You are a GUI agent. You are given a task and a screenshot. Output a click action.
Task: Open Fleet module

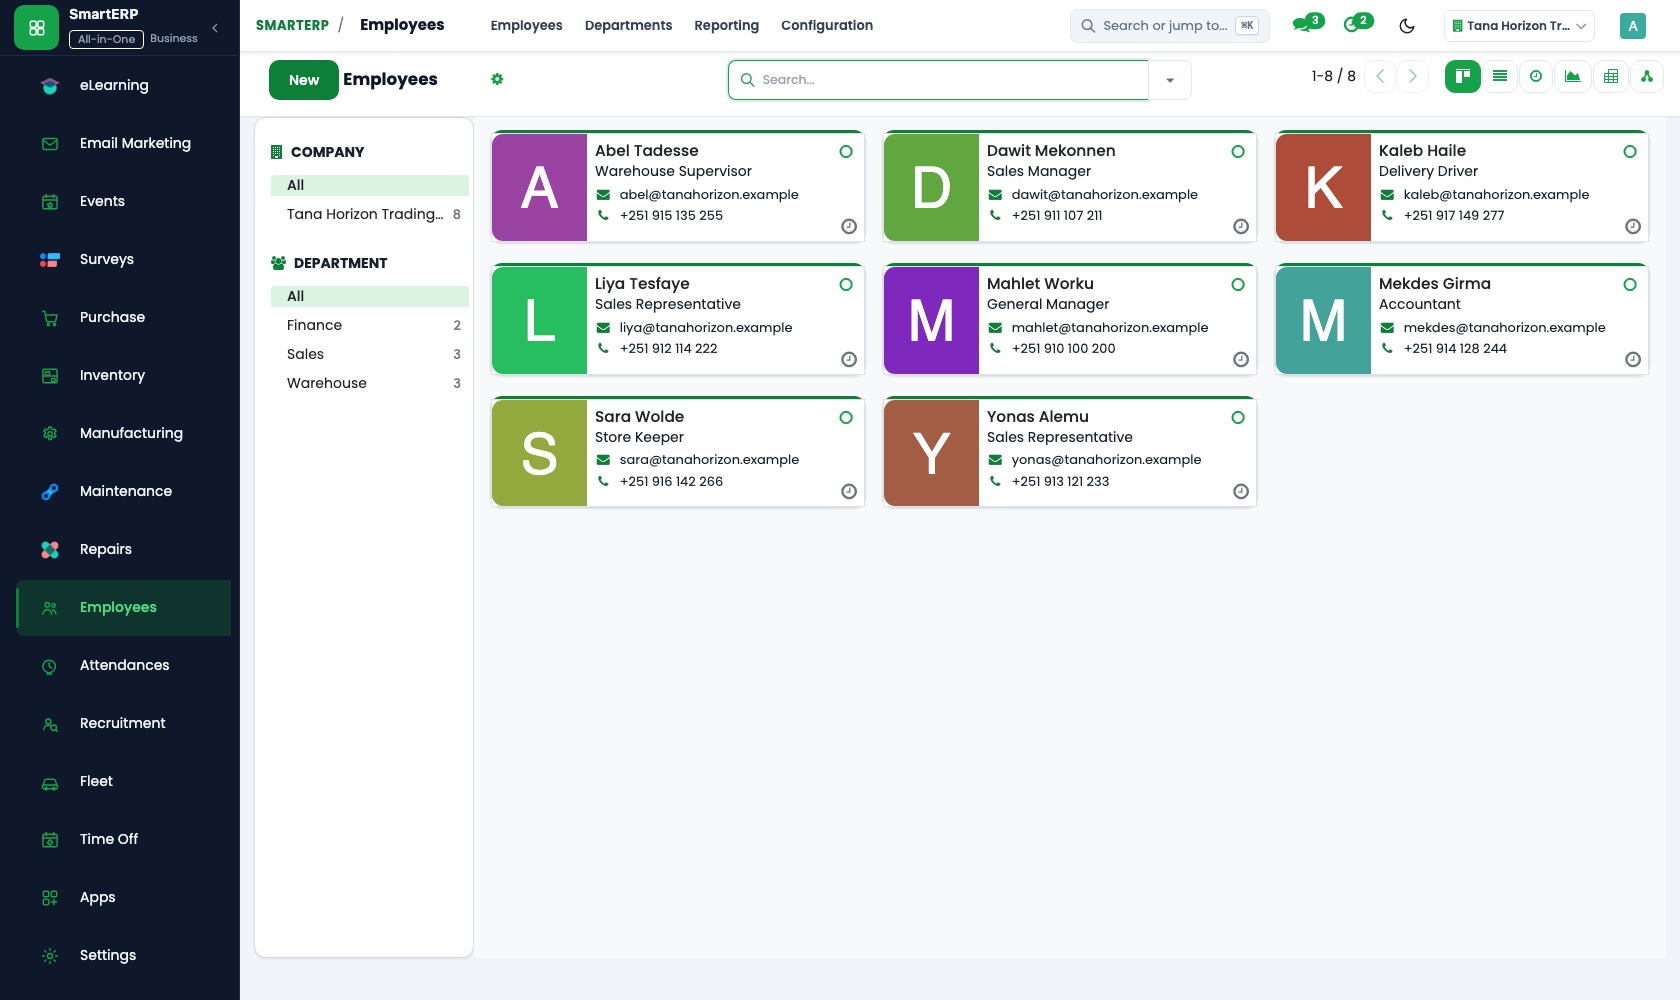pyautogui.click(x=124, y=781)
